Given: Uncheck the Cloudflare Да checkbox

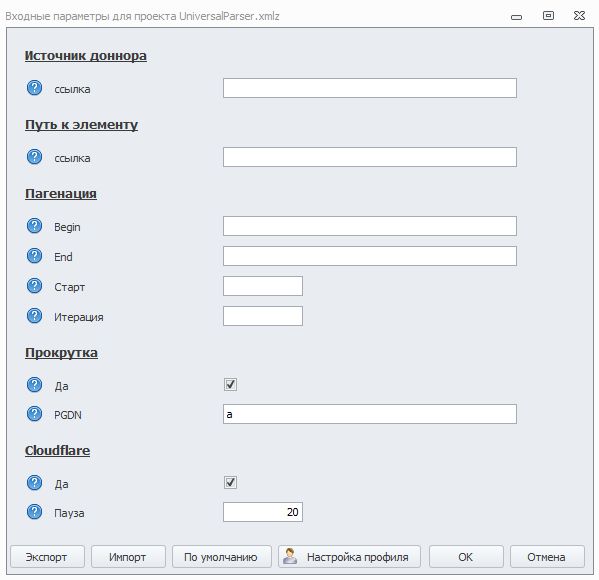Looking at the screenshot, I should (230, 482).
